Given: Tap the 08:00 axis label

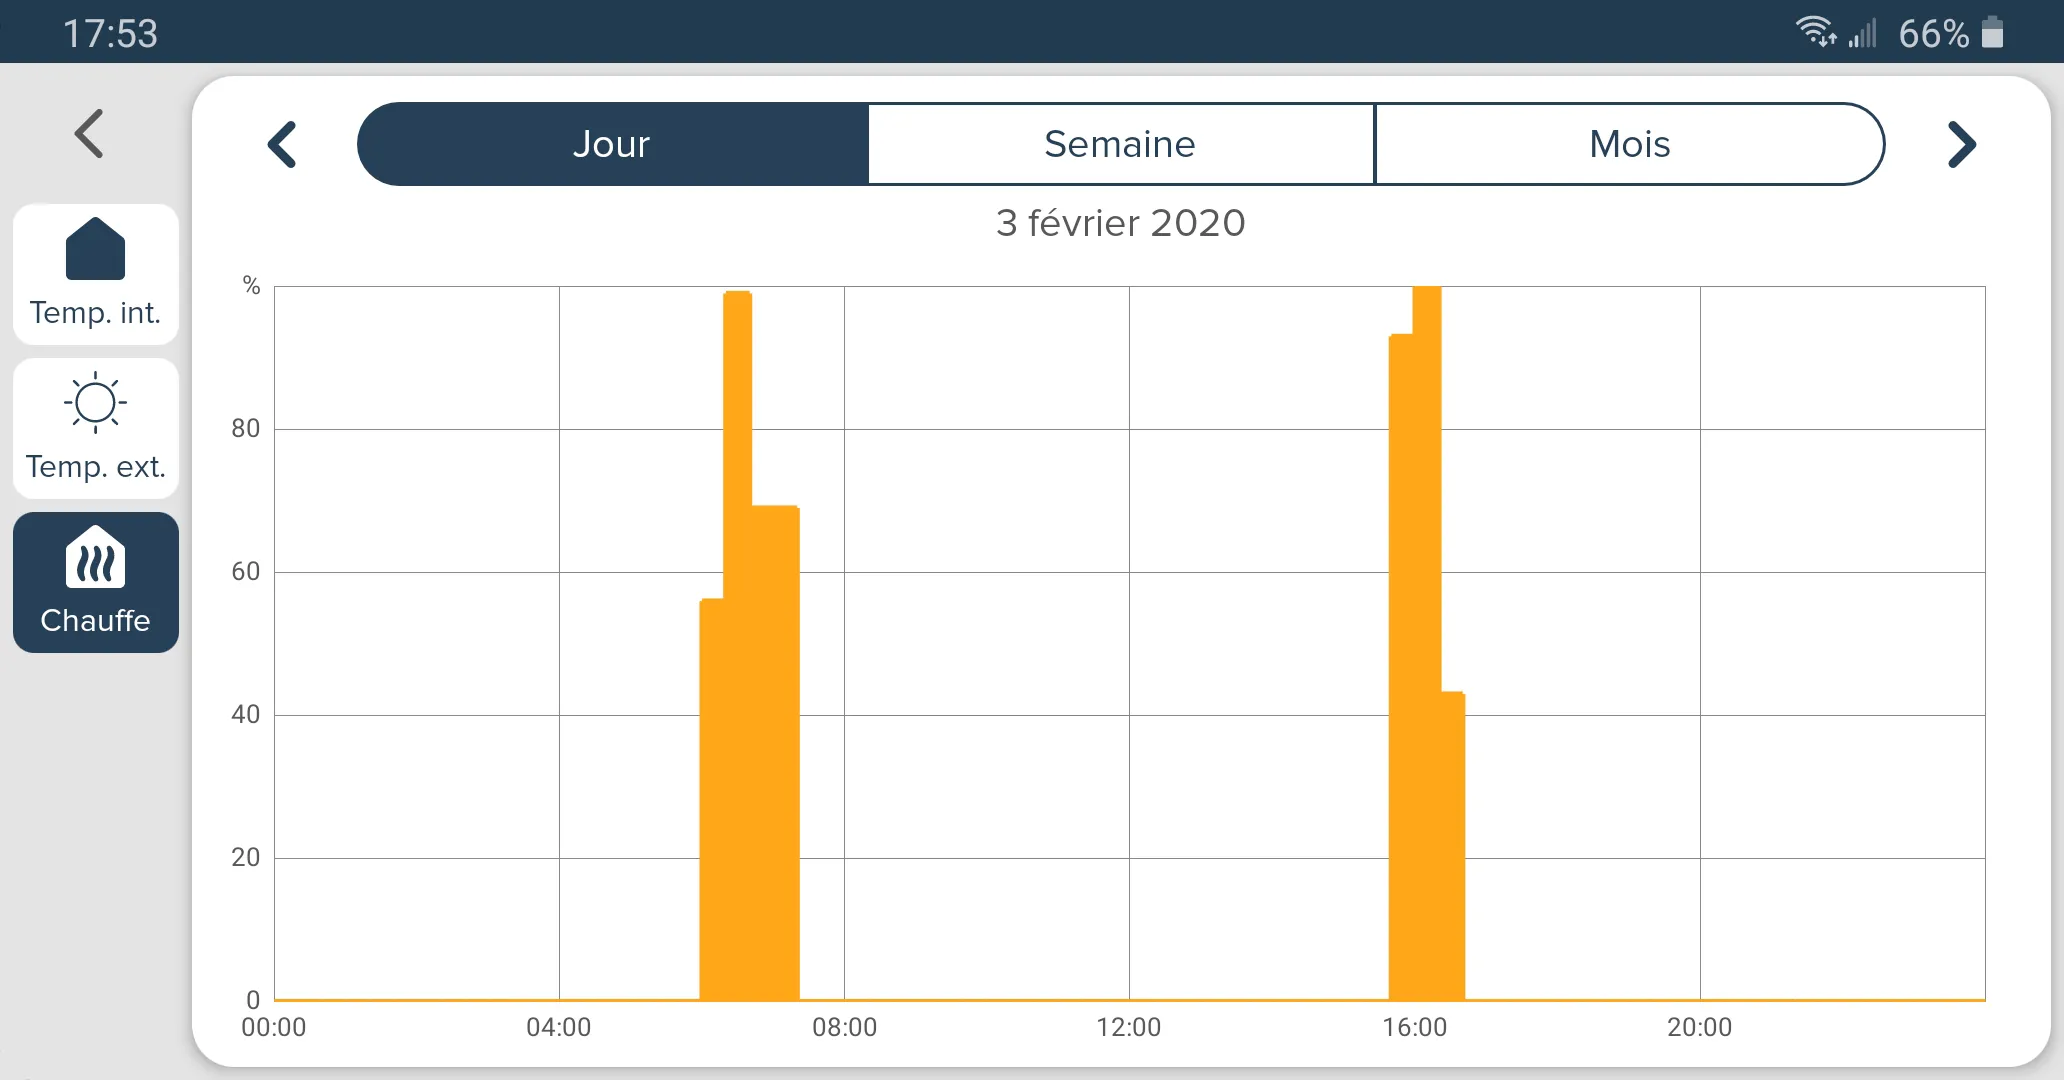Looking at the screenshot, I should [x=844, y=1027].
